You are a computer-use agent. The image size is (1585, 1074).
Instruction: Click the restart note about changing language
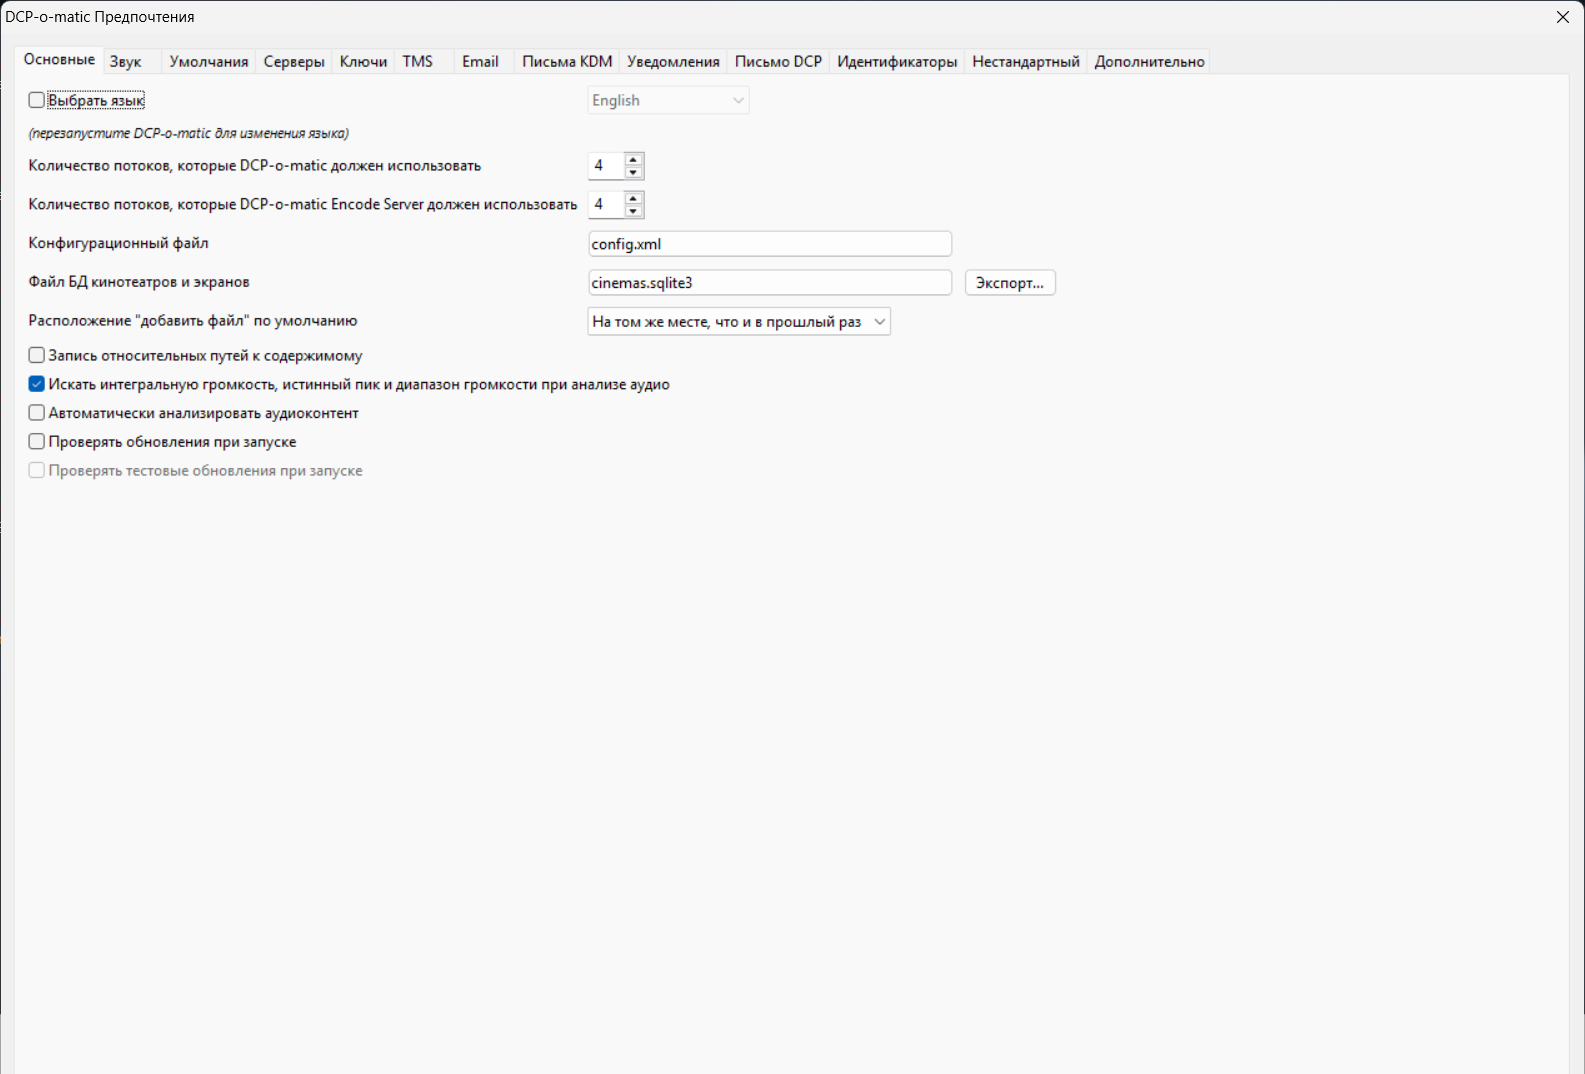click(x=189, y=133)
